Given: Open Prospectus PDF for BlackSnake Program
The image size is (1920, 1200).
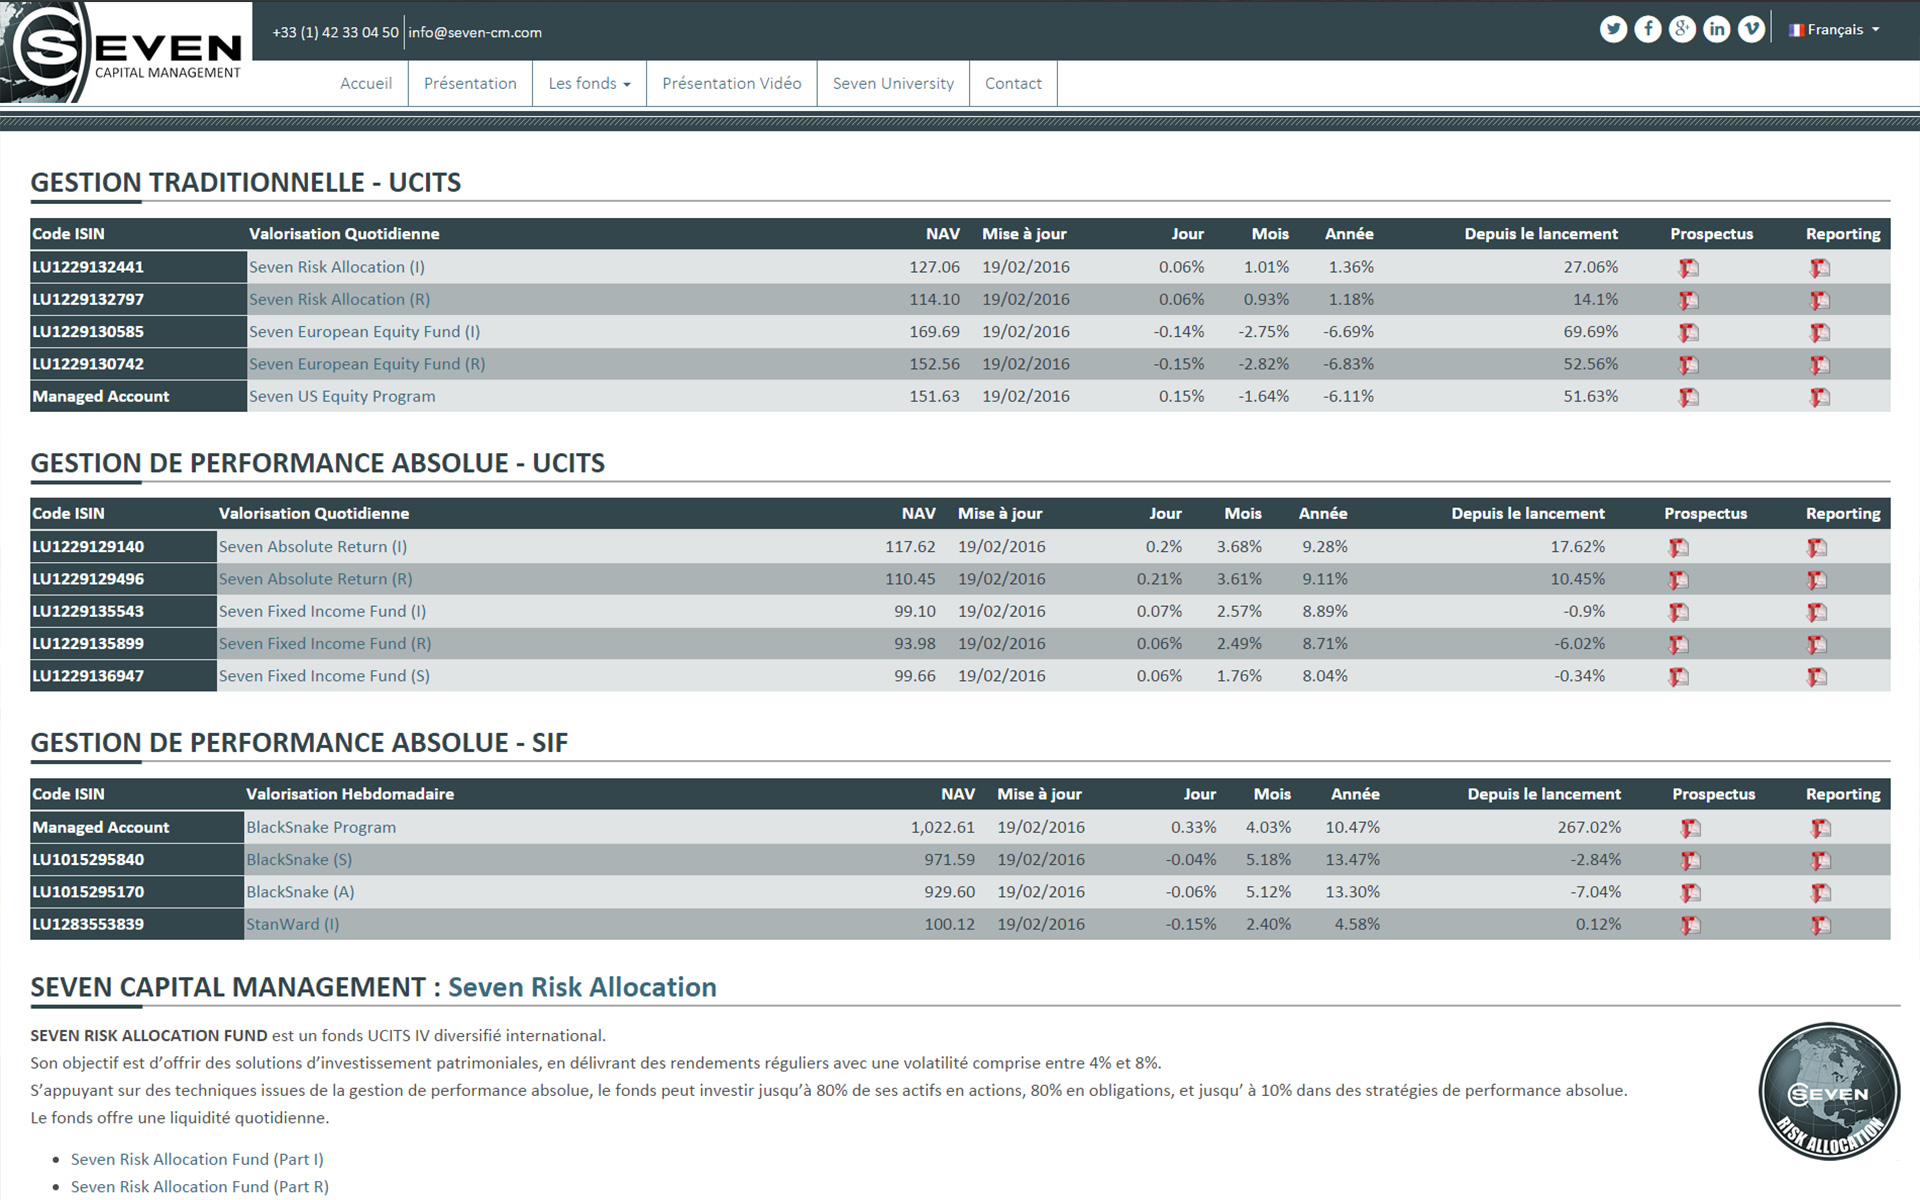Looking at the screenshot, I should point(1691,828).
